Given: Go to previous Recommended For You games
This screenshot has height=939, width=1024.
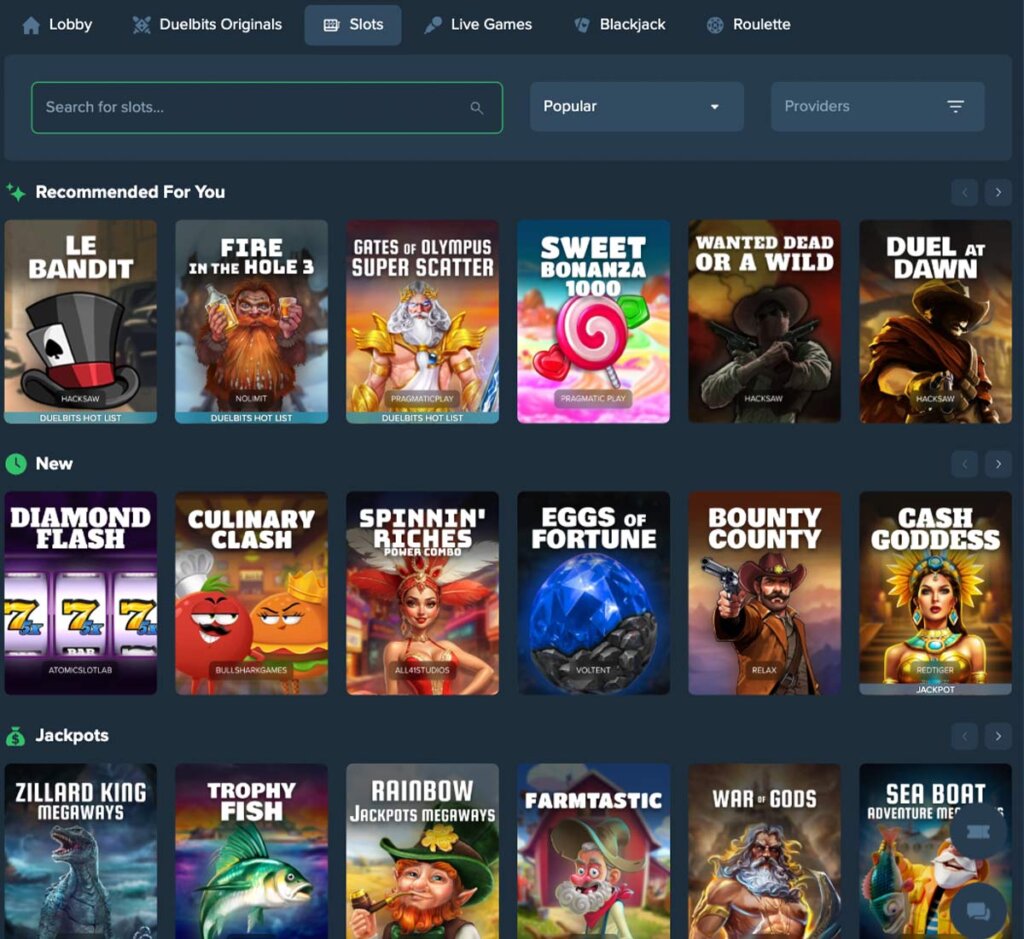Looking at the screenshot, I should click(x=965, y=192).
